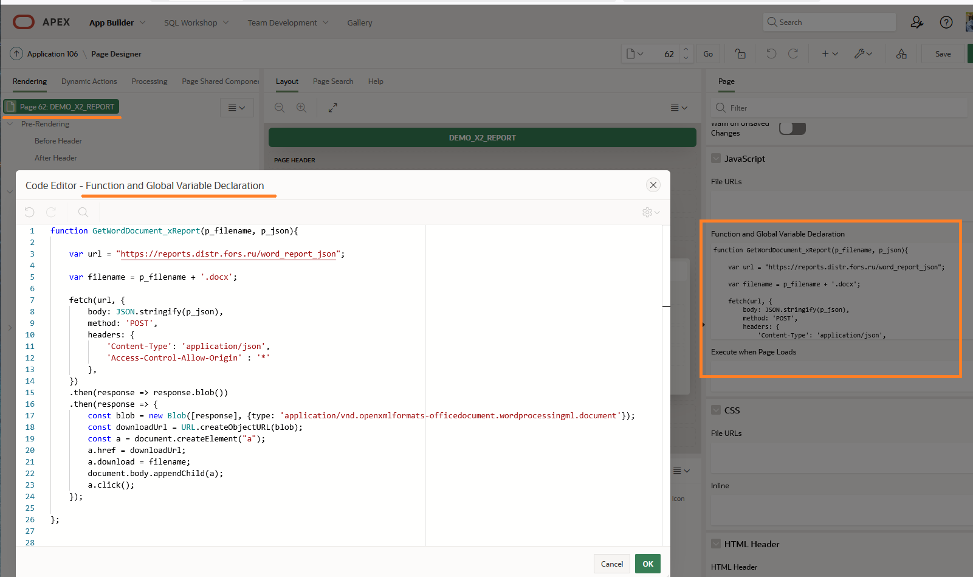Open the Utilities wrench menu

(x=863, y=54)
